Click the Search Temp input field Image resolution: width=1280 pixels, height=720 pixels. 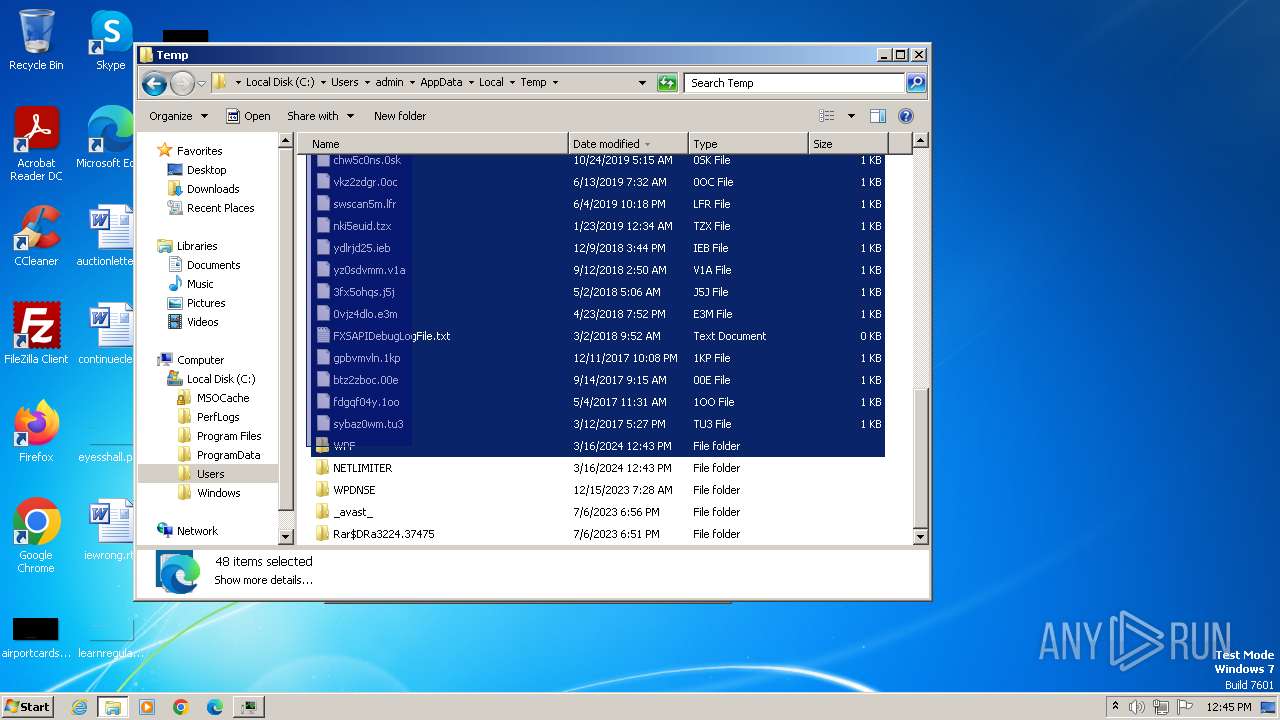[795, 83]
